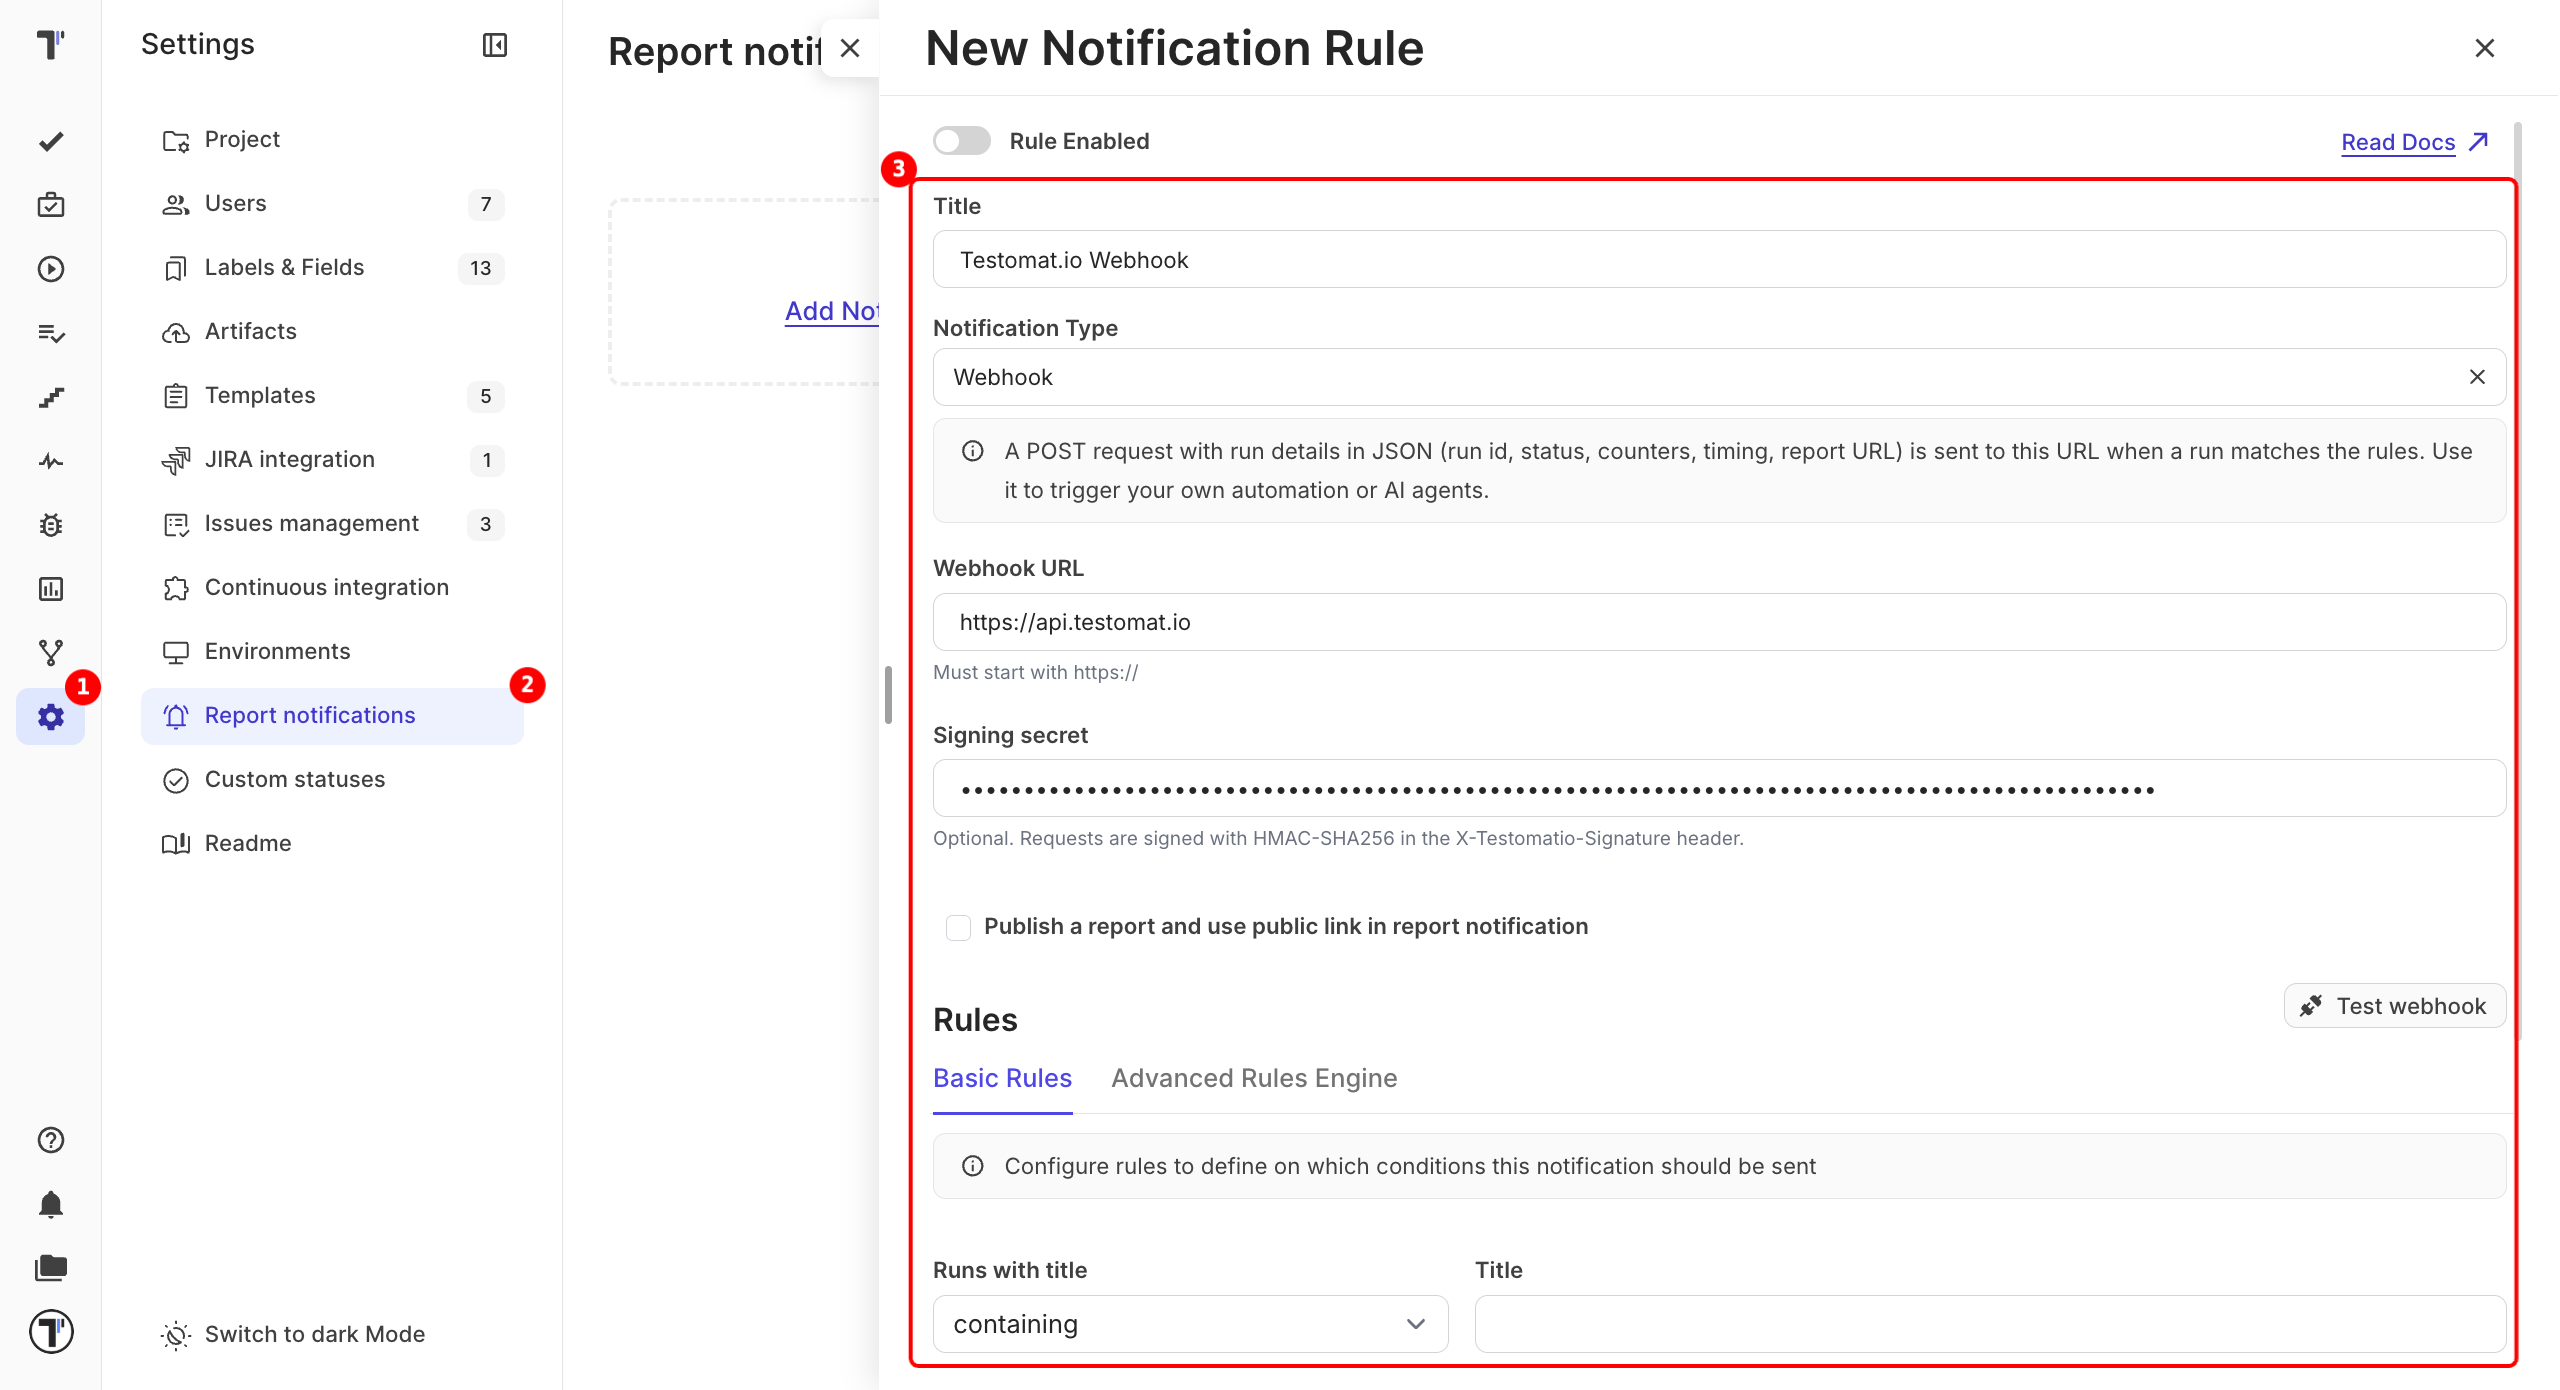Image resolution: width=2560 pixels, height=1390 pixels.
Task: Open the bug icon in left rail
Action: tap(51, 525)
